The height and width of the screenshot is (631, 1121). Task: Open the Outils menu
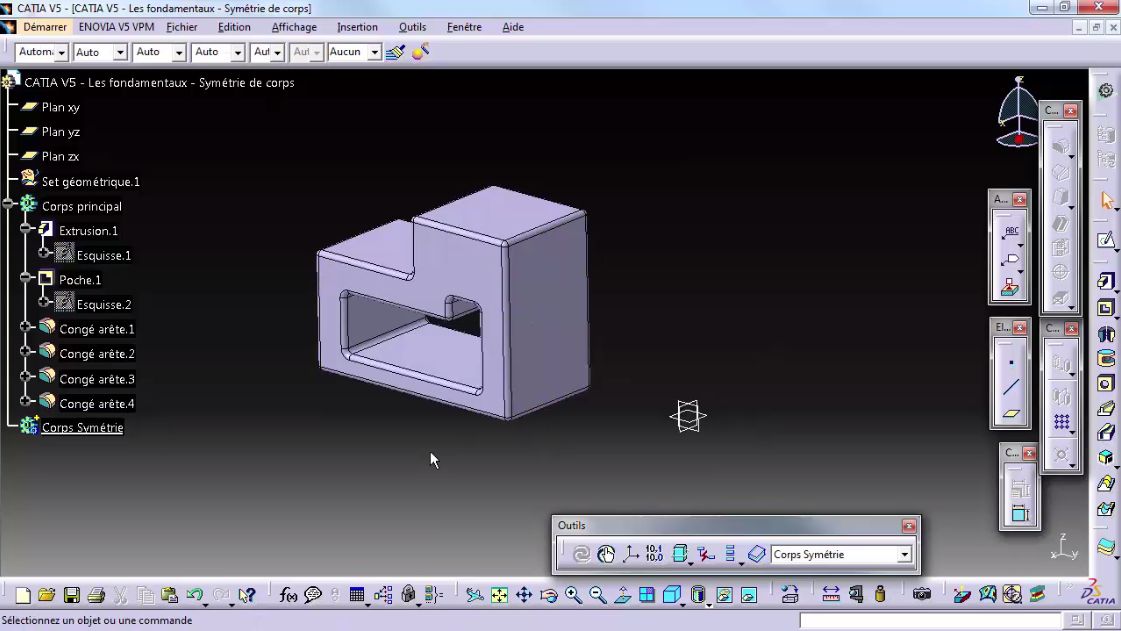coord(413,27)
